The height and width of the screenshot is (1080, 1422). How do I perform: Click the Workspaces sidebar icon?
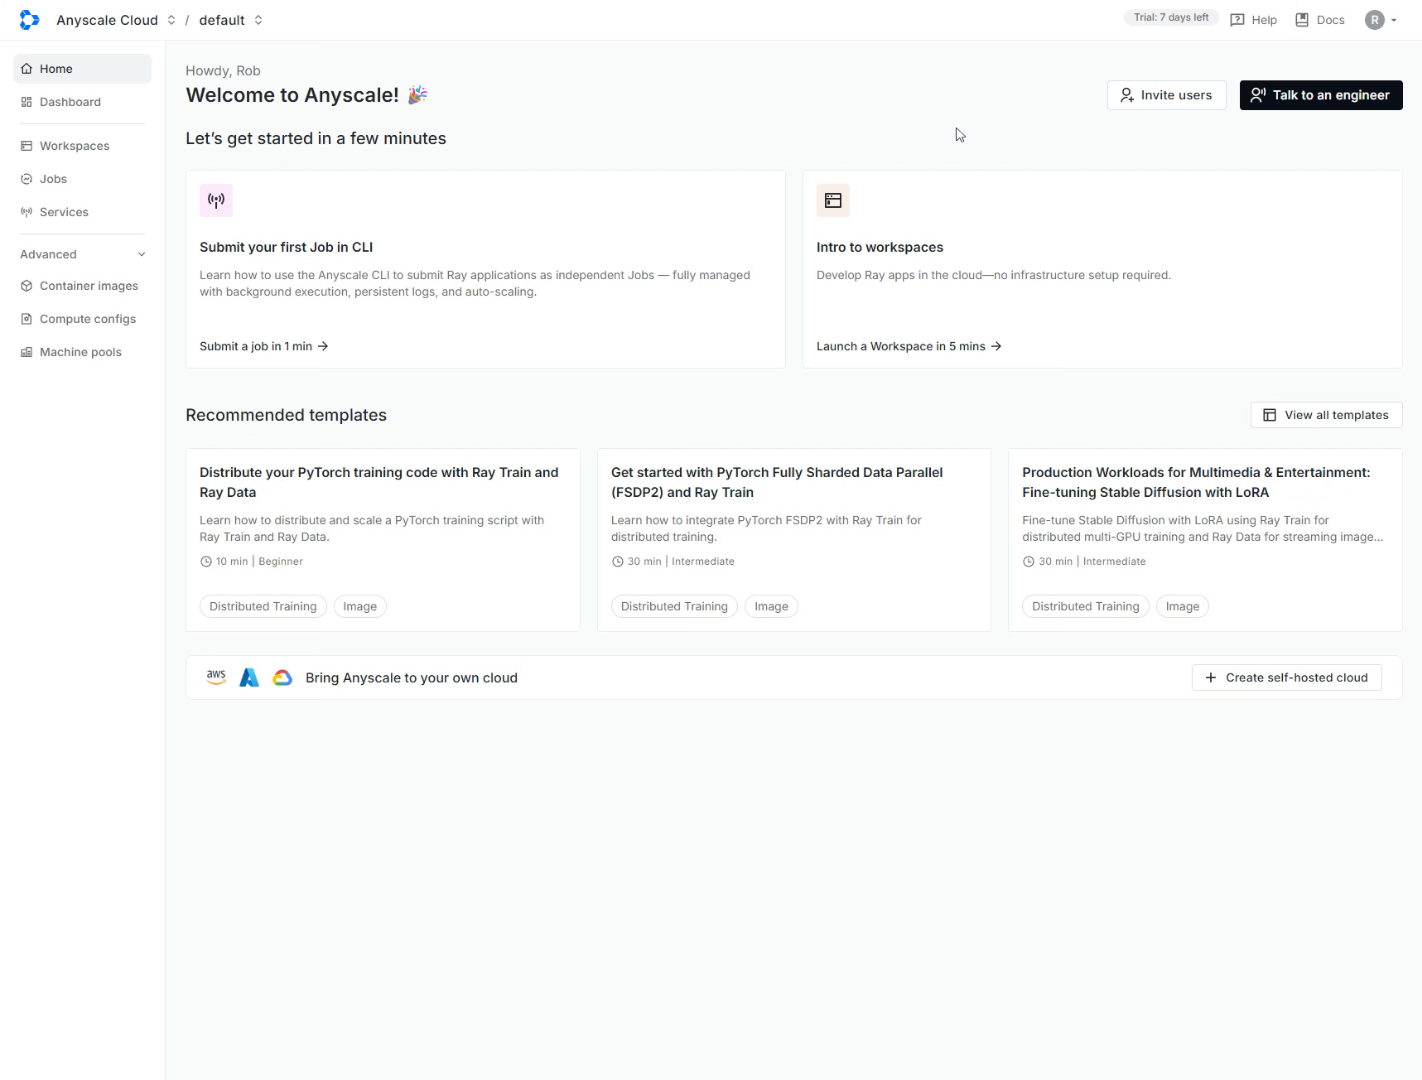click(27, 146)
